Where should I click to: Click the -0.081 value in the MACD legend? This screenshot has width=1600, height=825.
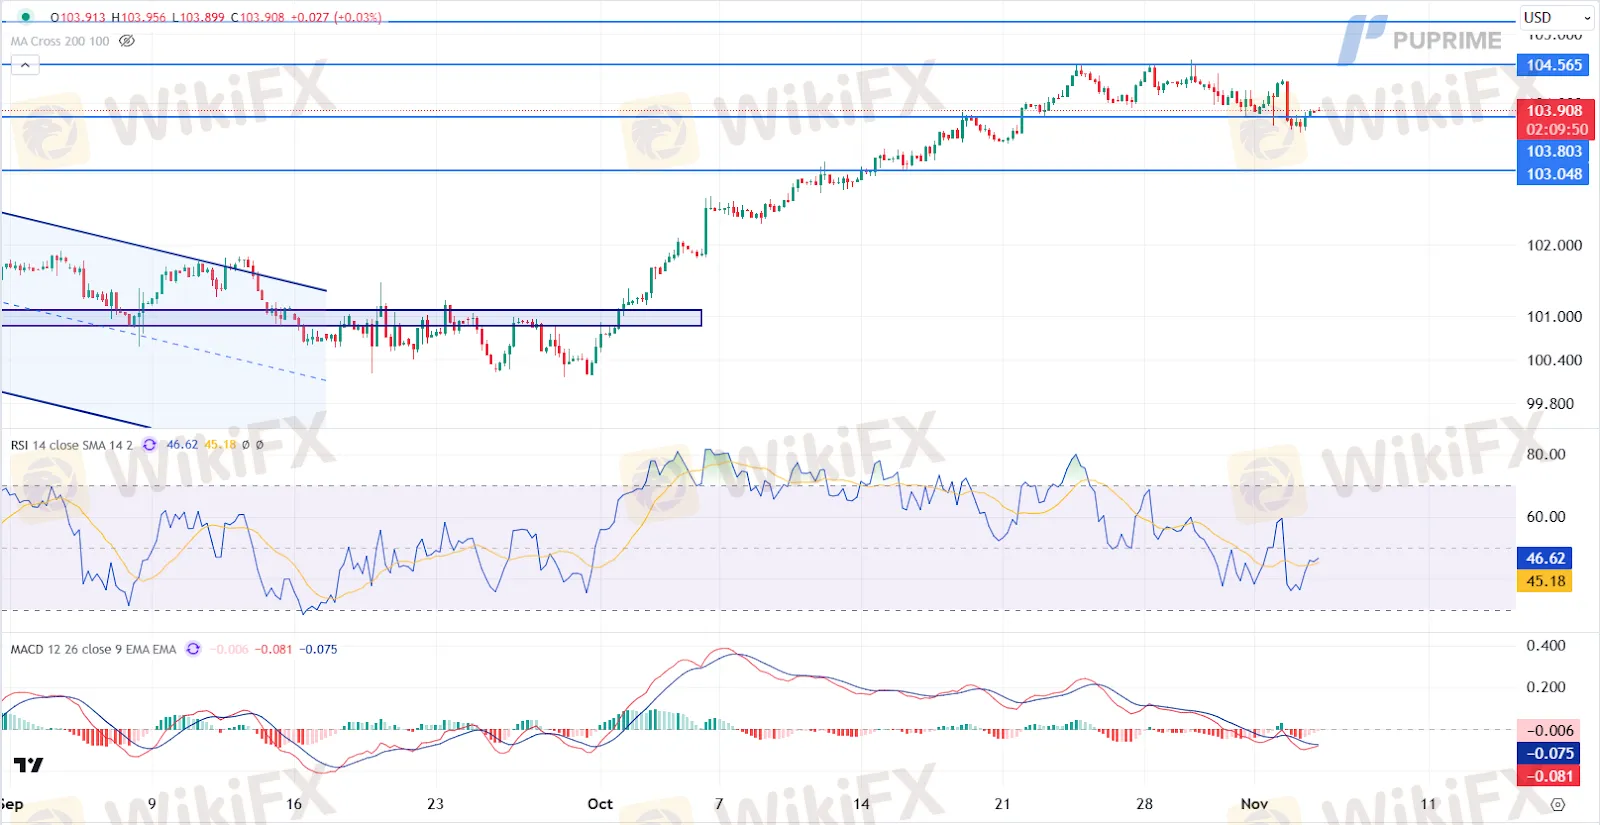tap(274, 649)
